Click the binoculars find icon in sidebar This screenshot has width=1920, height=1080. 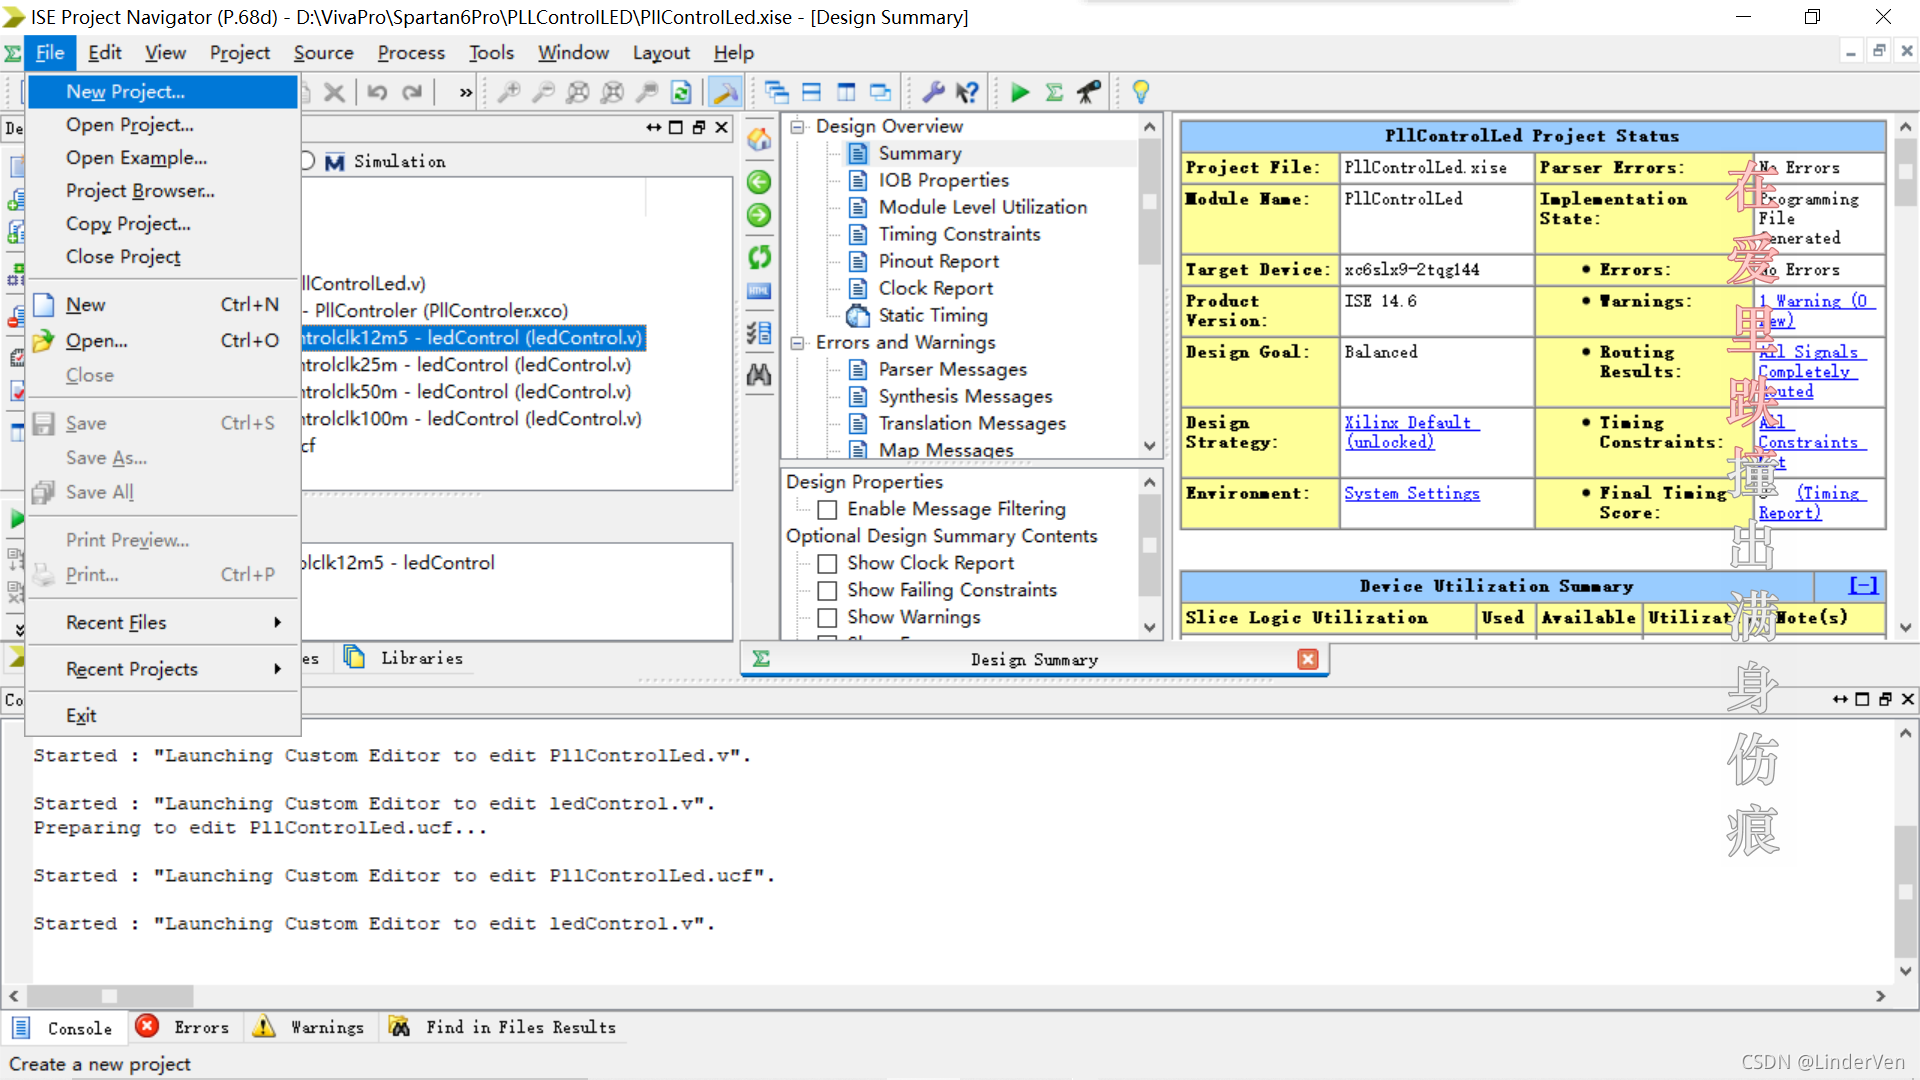click(759, 375)
